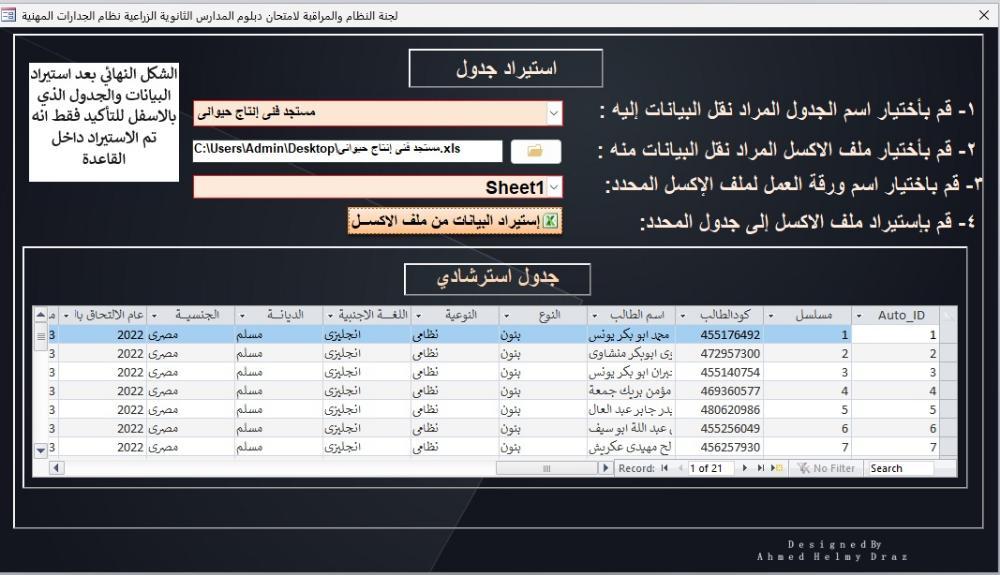The height and width of the screenshot is (575, 1000).
Task: Select cell with student code 480620986
Action: point(719,410)
